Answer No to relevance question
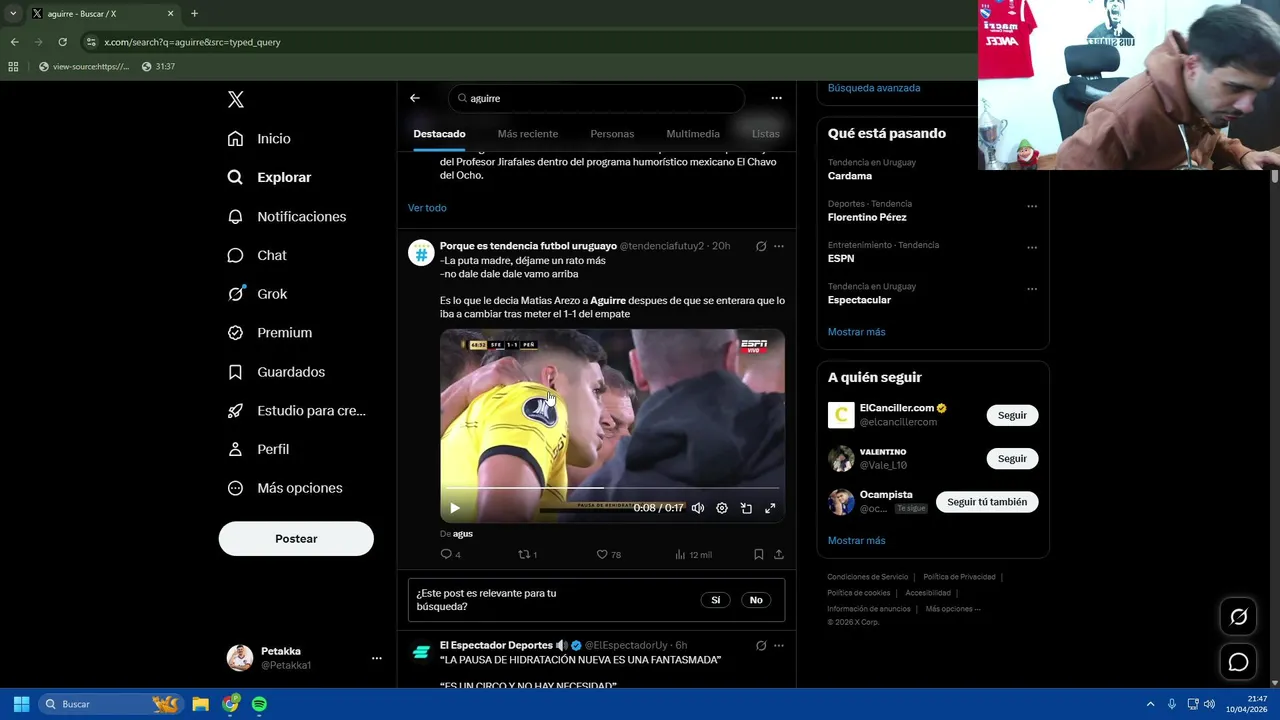Image resolution: width=1280 pixels, height=720 pixels. click(x=756, y=600)
